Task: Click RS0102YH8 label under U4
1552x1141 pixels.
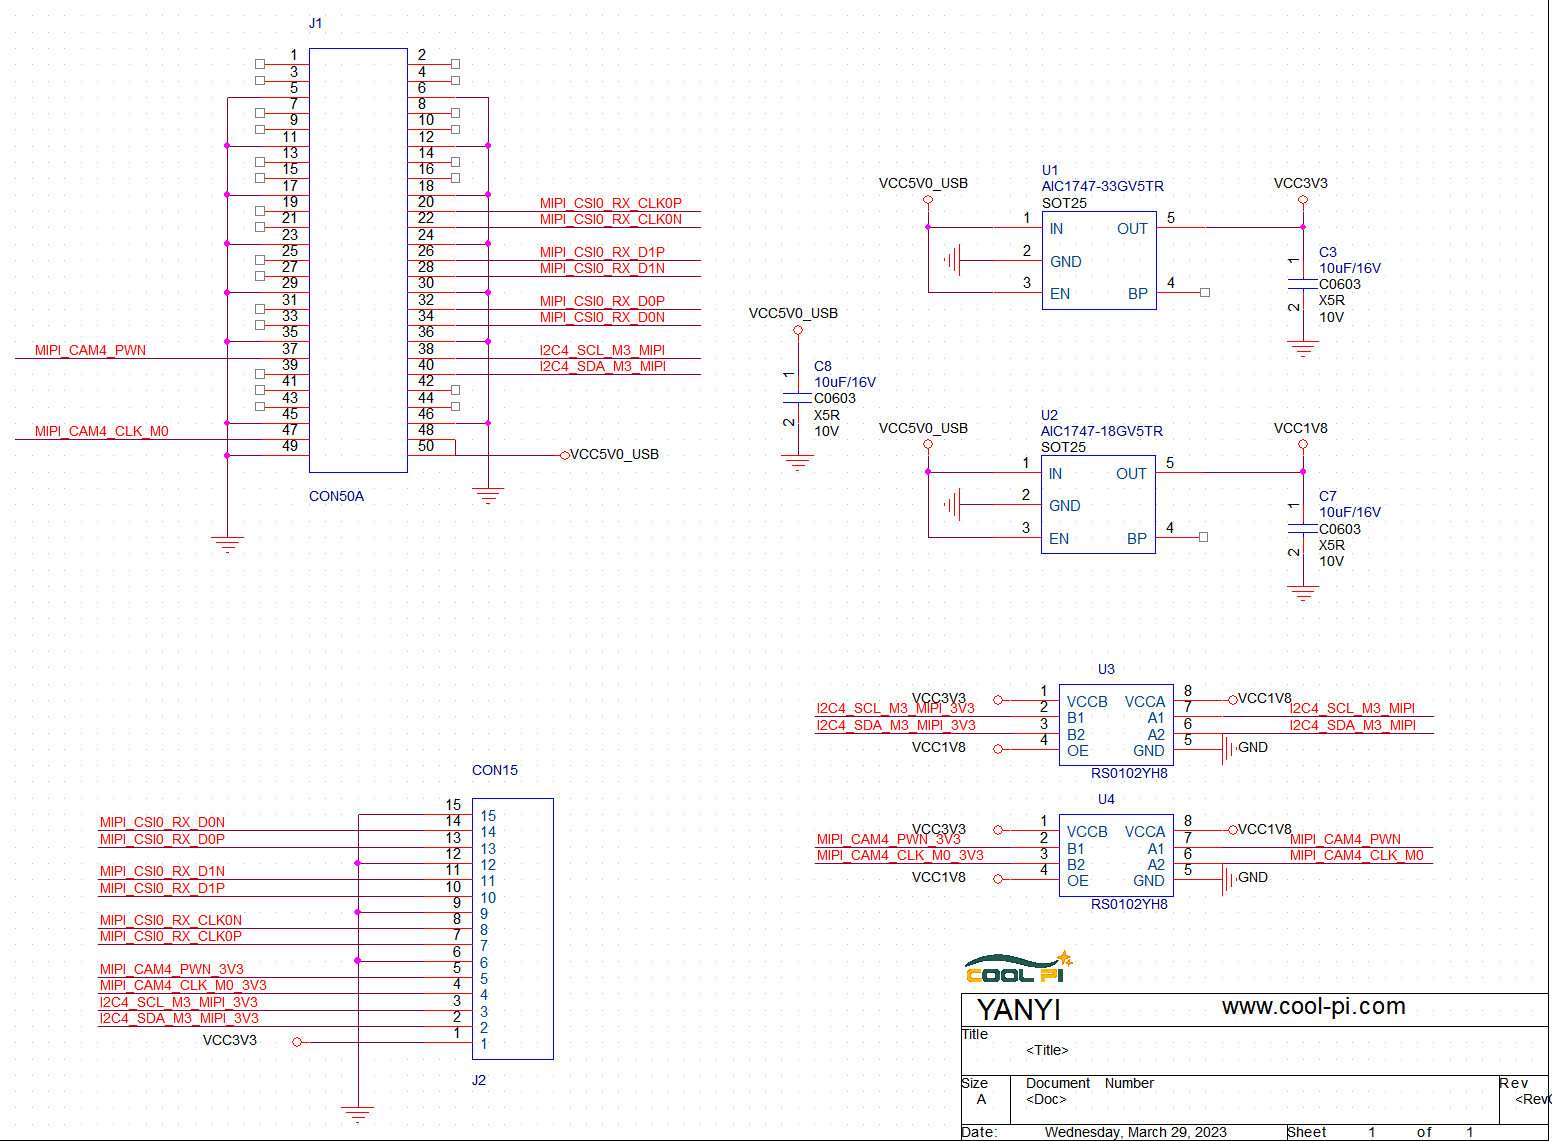Action: click(1129, 904)
